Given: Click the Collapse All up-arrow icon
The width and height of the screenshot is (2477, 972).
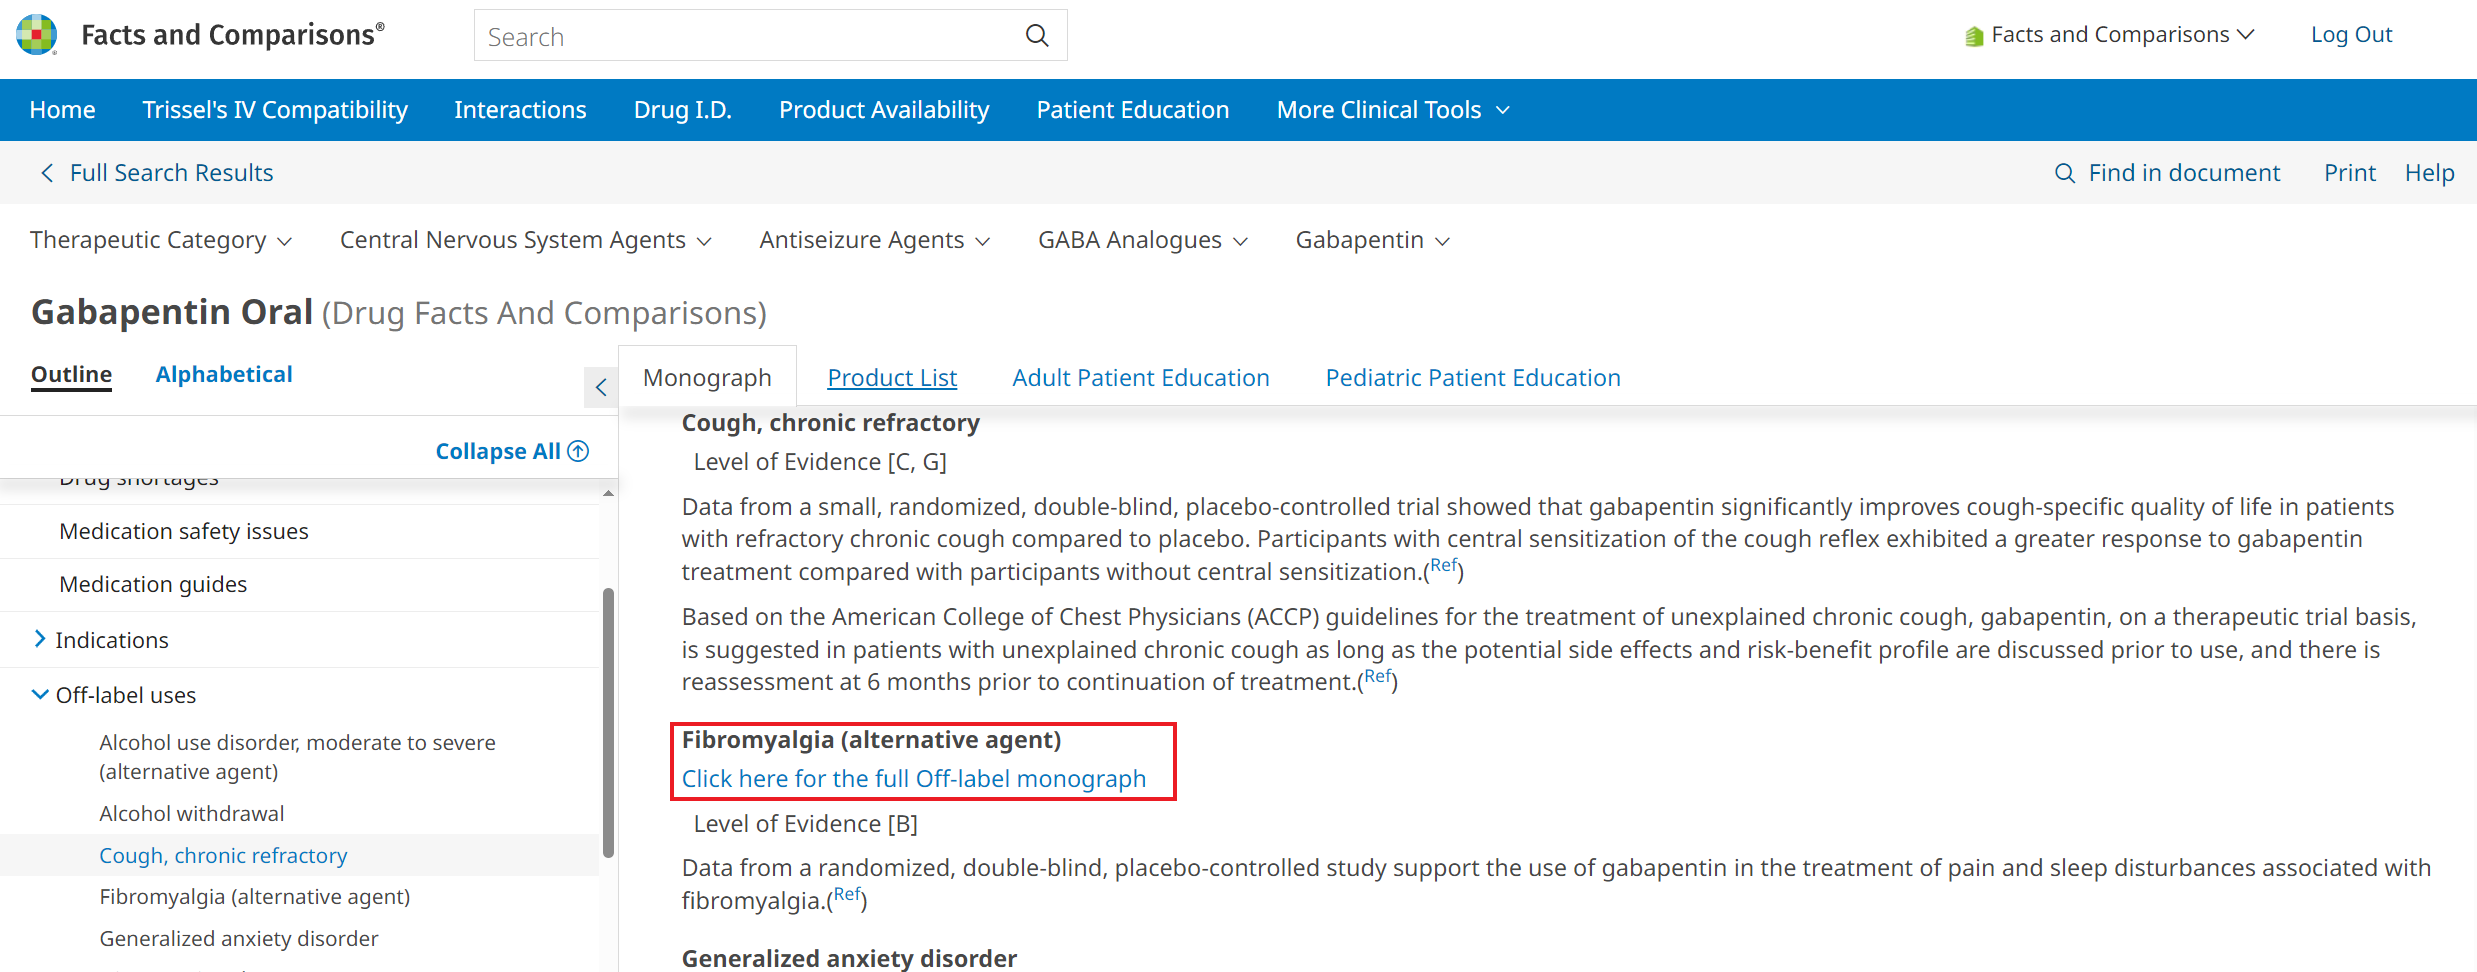Looking at the screenshot, I should point(579,451).
